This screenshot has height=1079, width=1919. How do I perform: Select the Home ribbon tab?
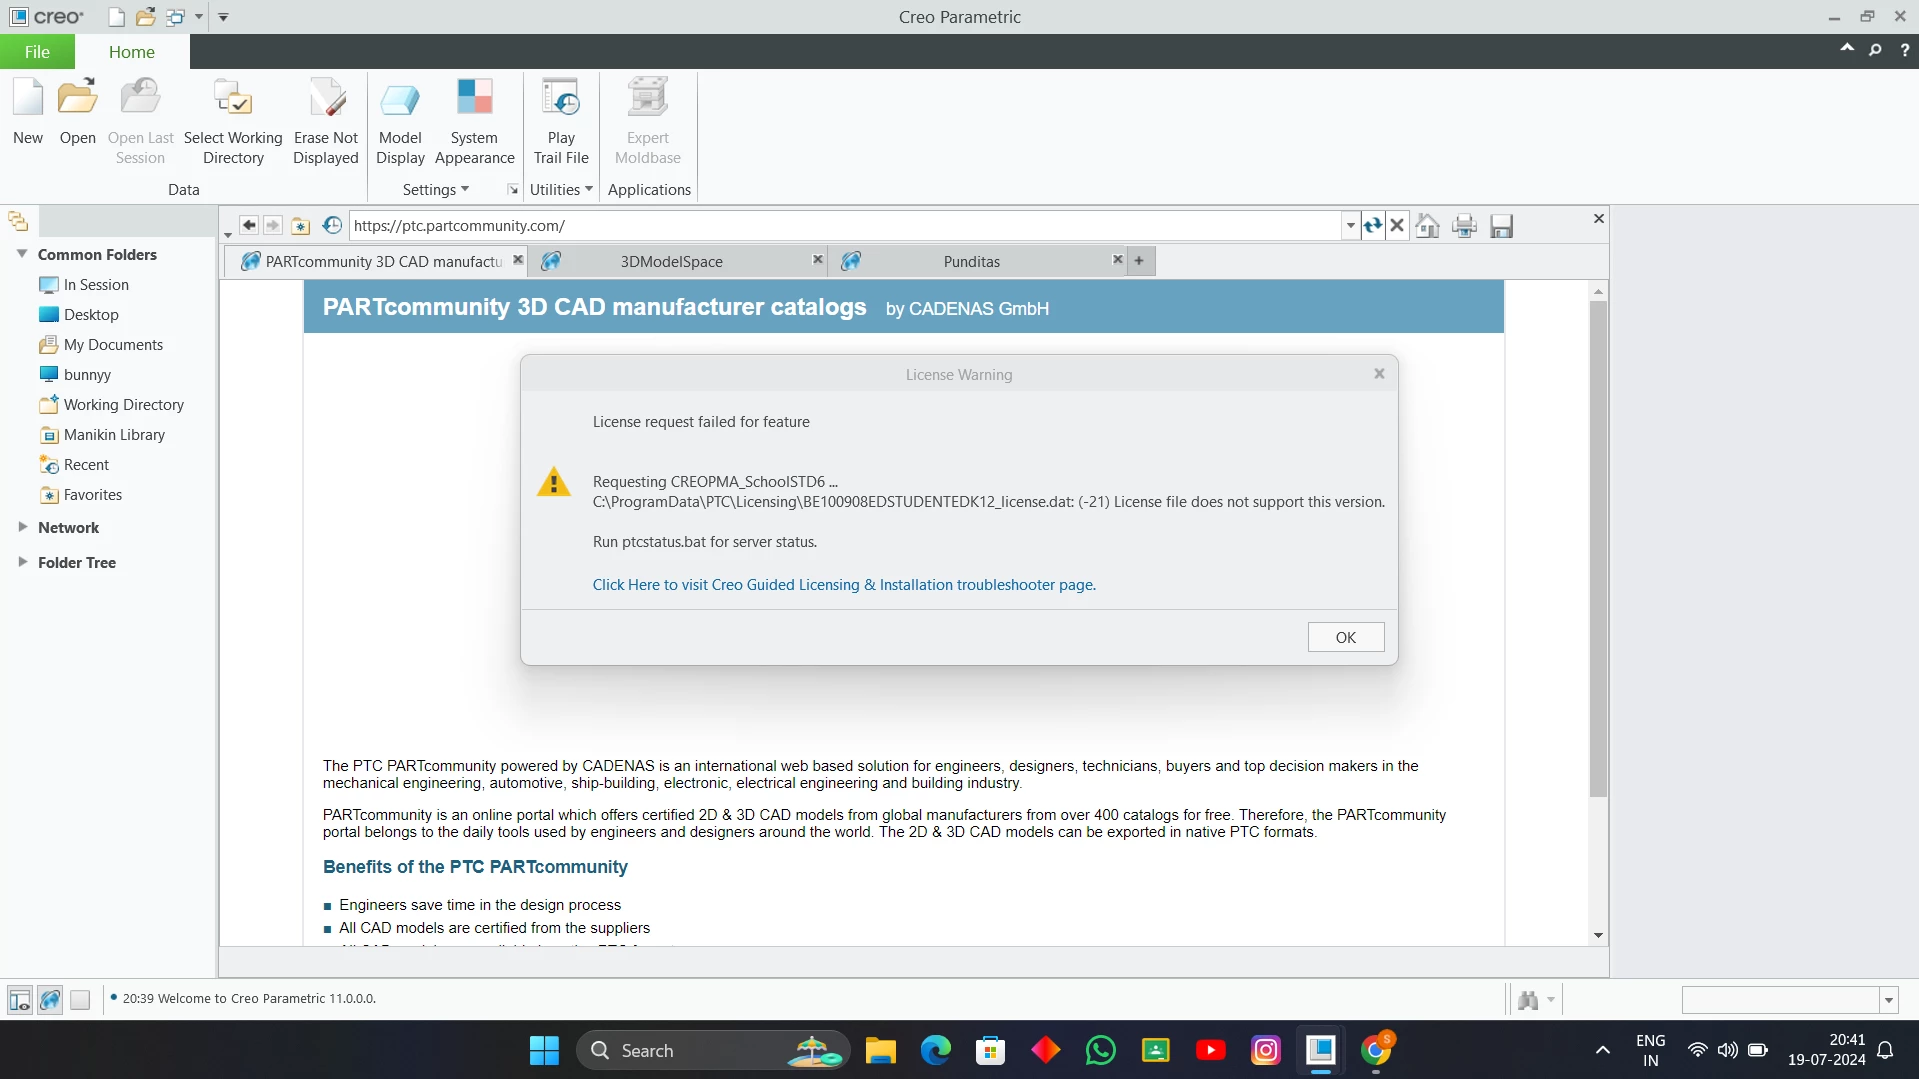[x=132, y=52]
